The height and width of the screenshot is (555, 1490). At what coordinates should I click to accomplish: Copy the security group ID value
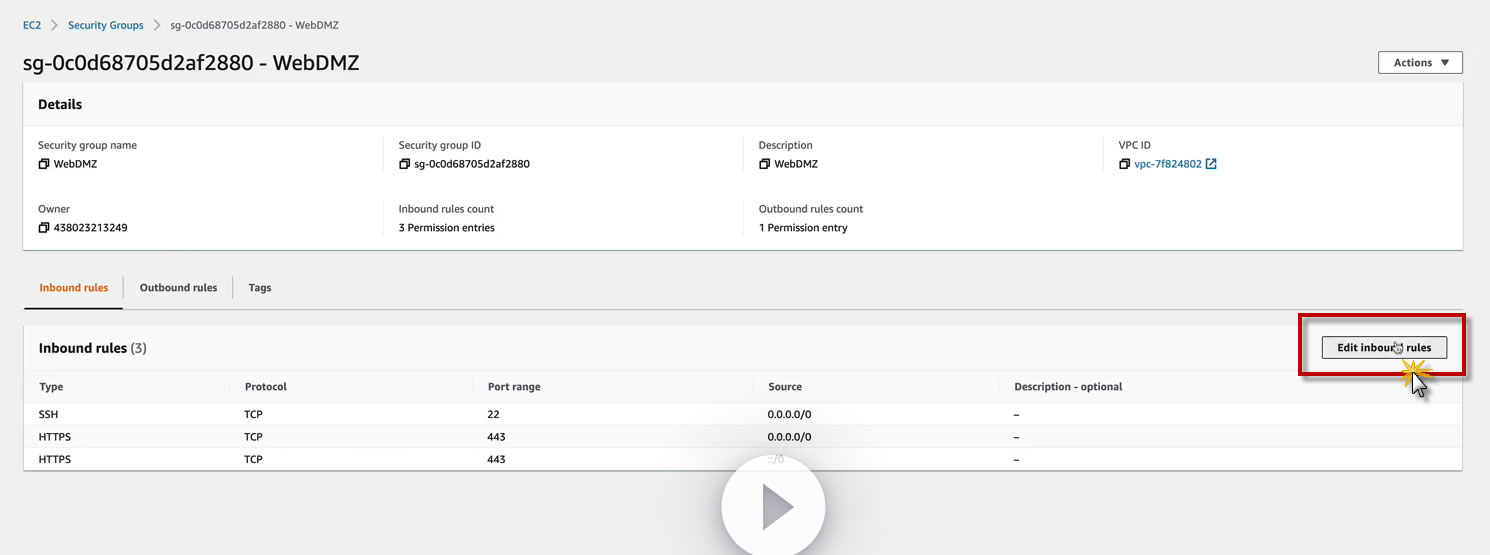tap(404, 164)
